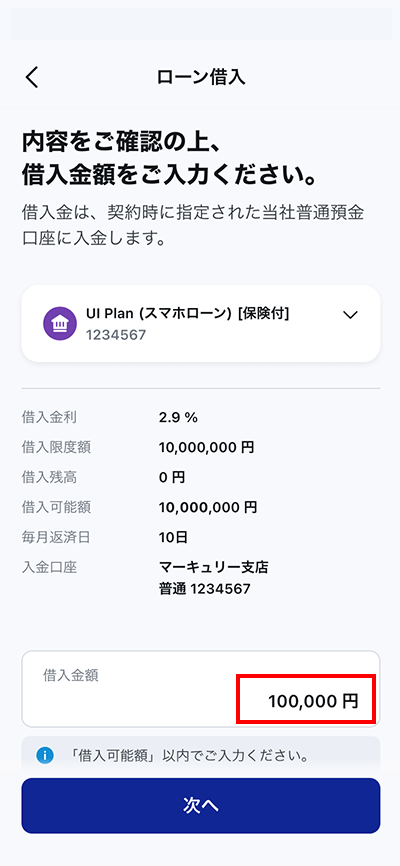
Task: Tap the blue info icon
Action: coord(45,755)
